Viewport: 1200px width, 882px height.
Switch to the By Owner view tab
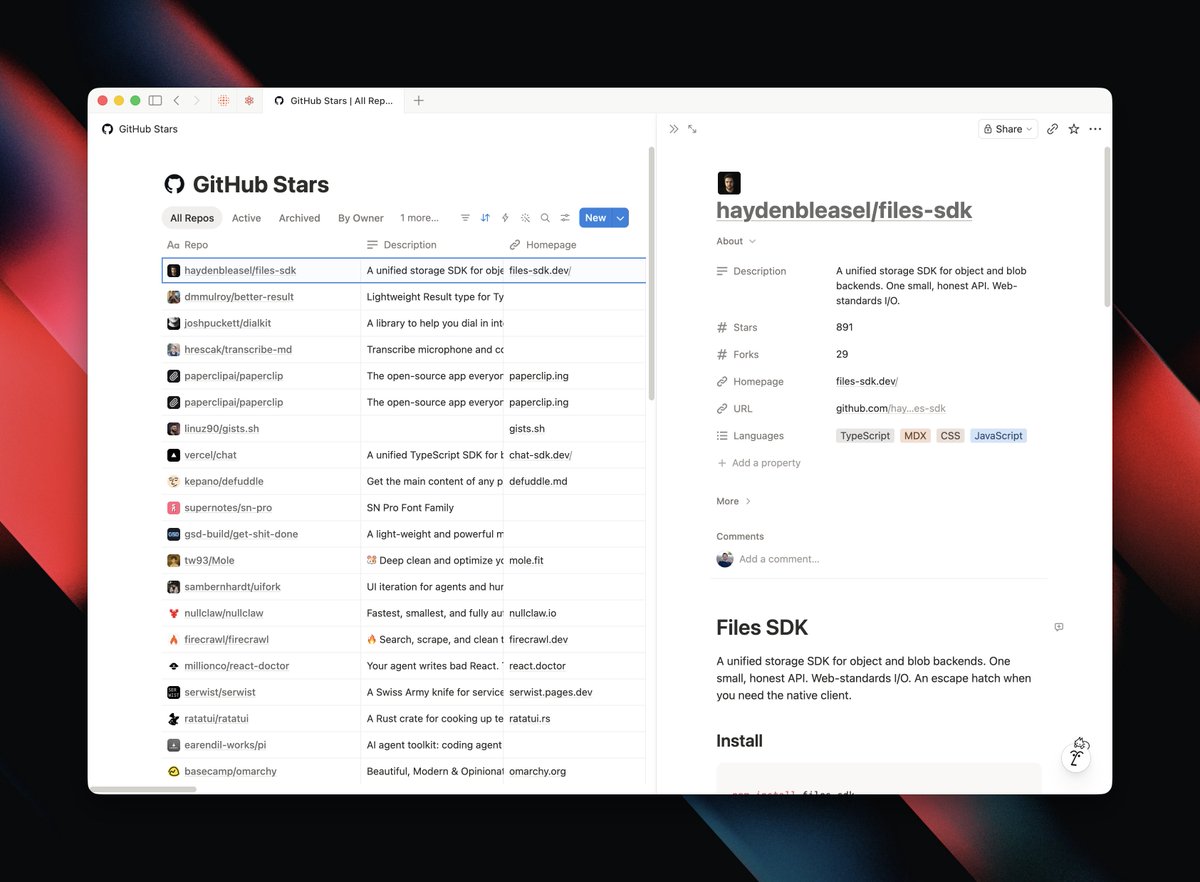pyautogui.click(x=361, y=218)
